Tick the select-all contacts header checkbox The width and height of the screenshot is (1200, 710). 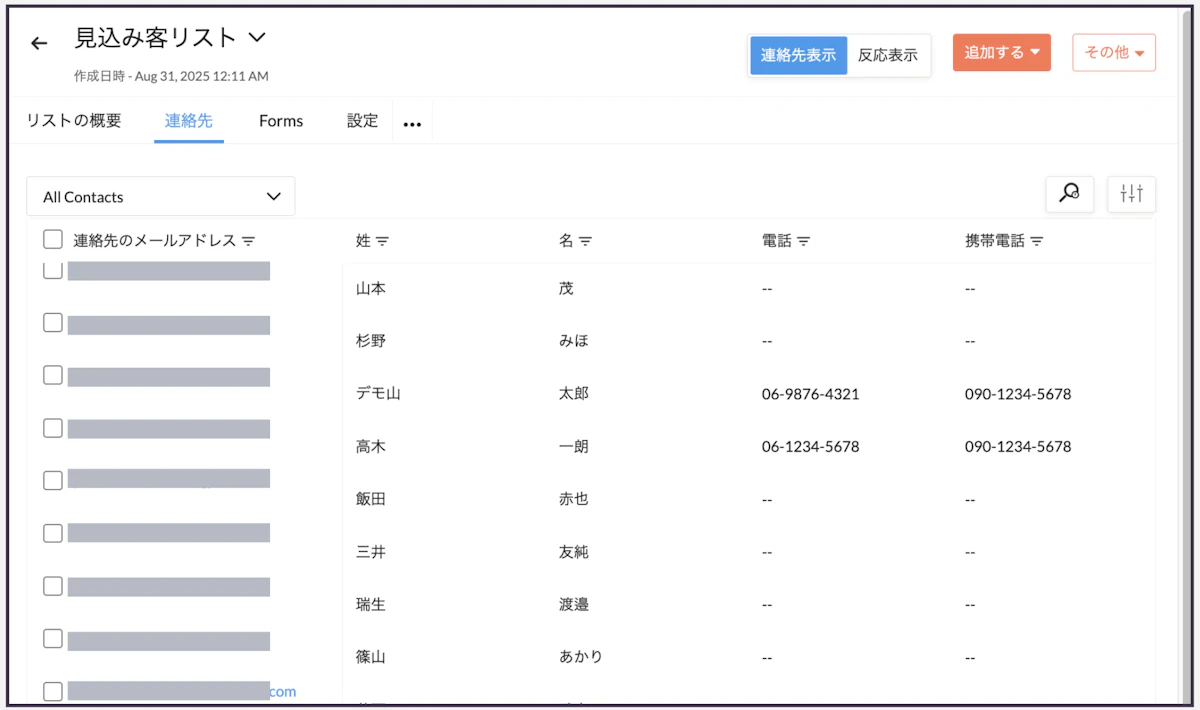click(53, 240)
